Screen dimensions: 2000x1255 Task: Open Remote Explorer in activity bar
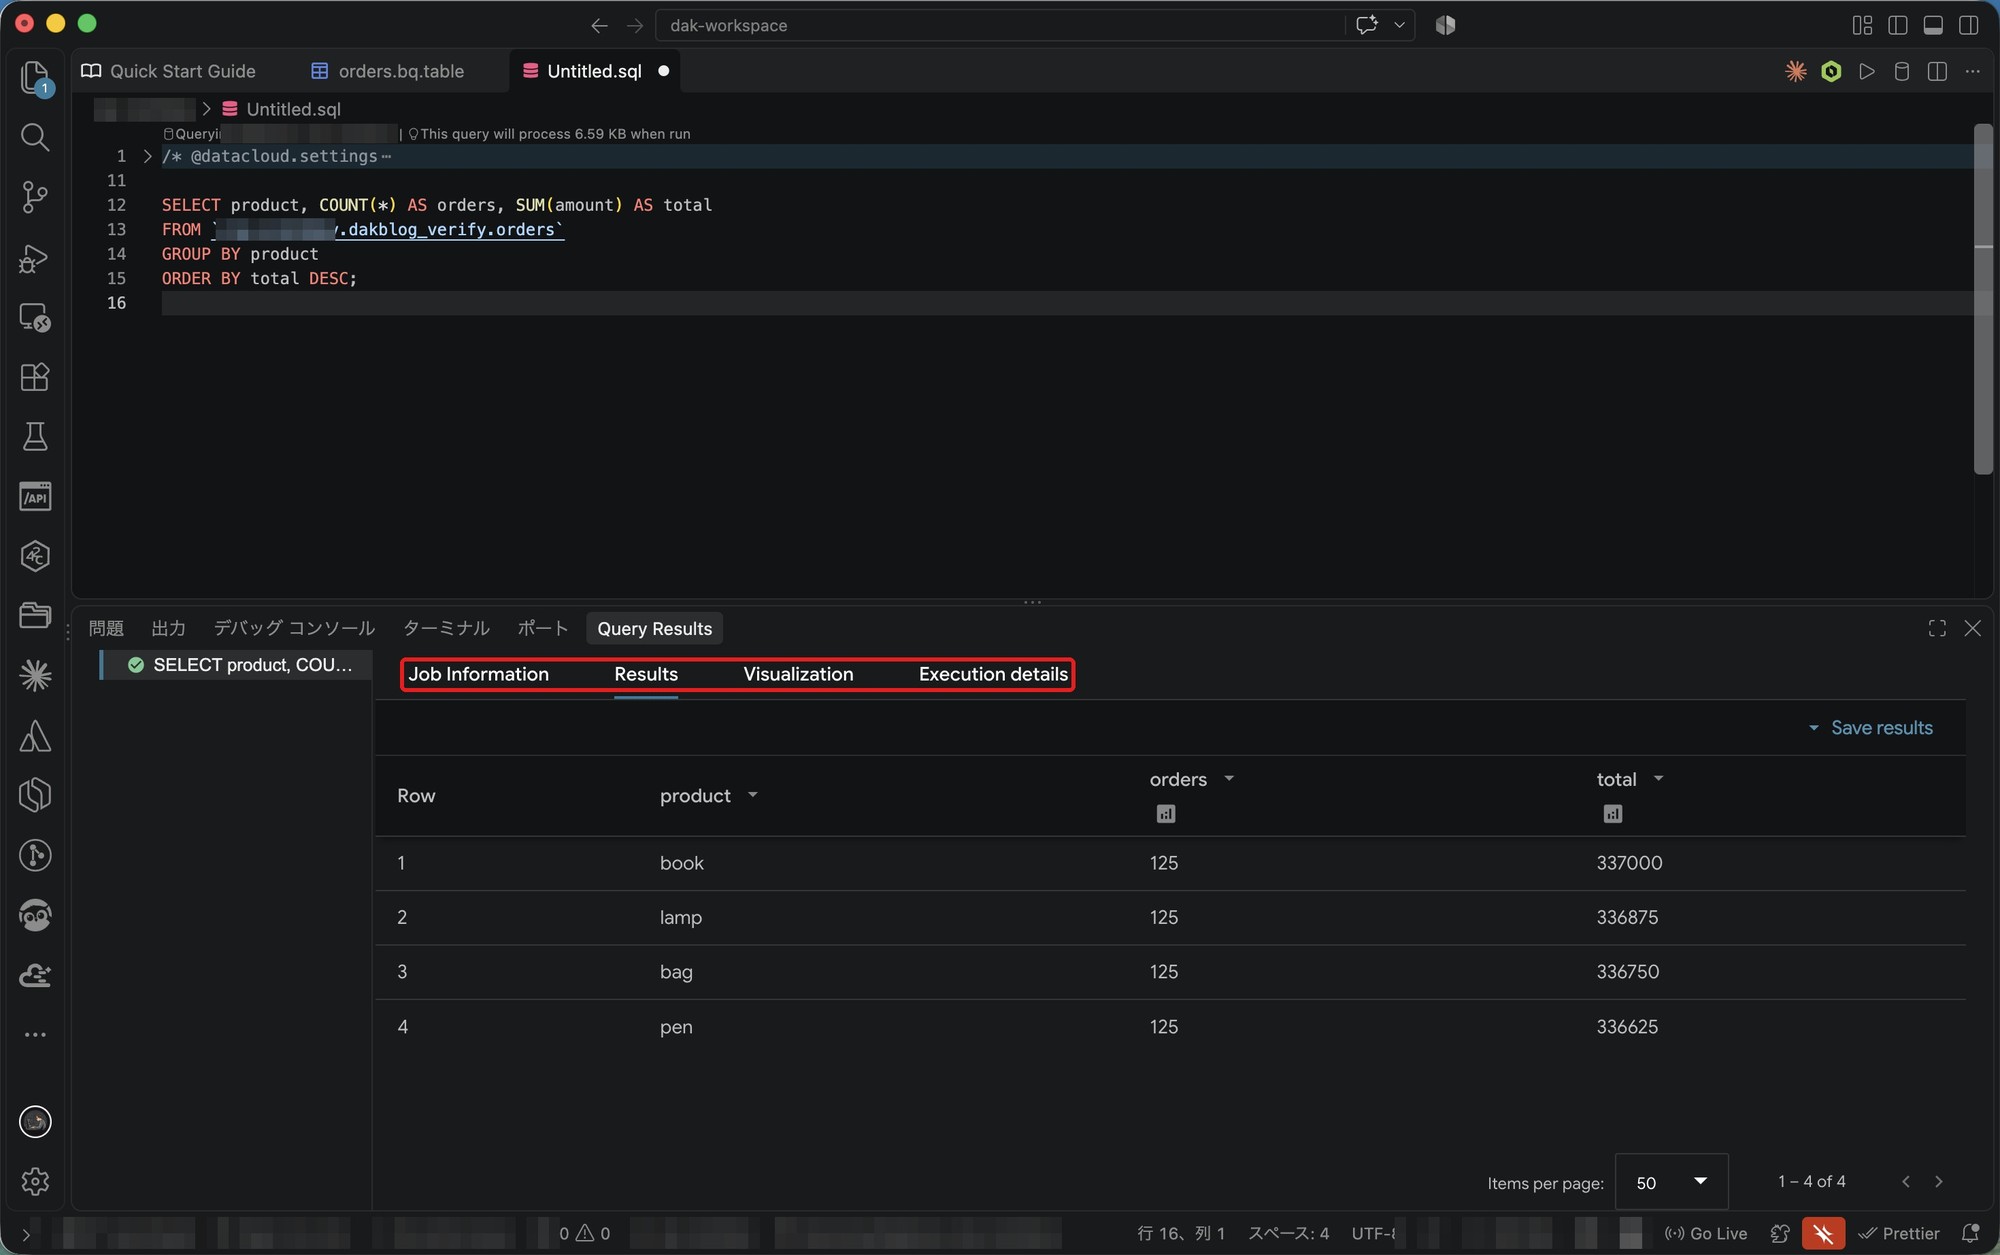point(35,318)
